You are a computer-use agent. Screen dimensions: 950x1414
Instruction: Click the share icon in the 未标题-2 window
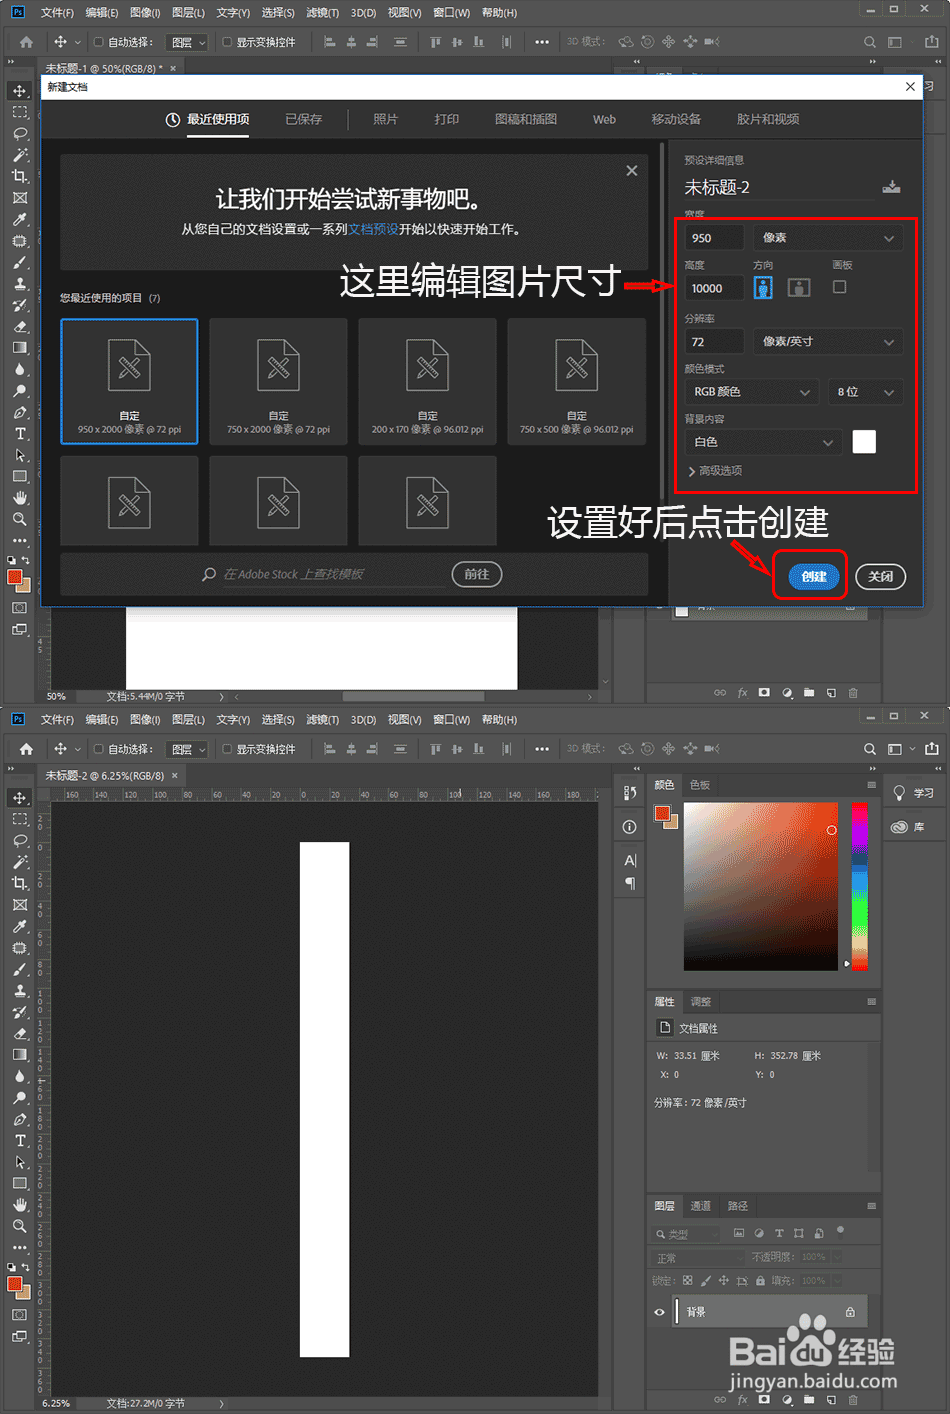coord(932,749)
